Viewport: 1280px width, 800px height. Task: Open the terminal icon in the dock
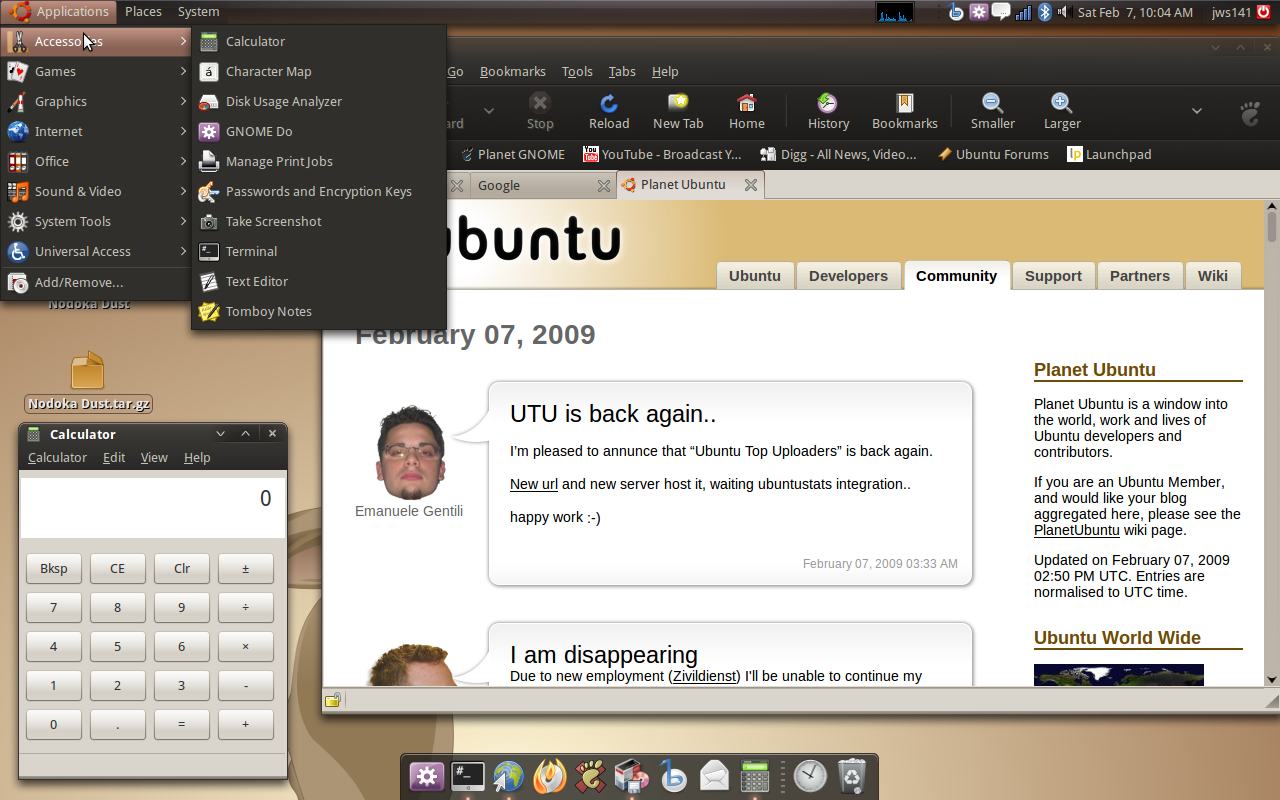(x=468, y=776)
